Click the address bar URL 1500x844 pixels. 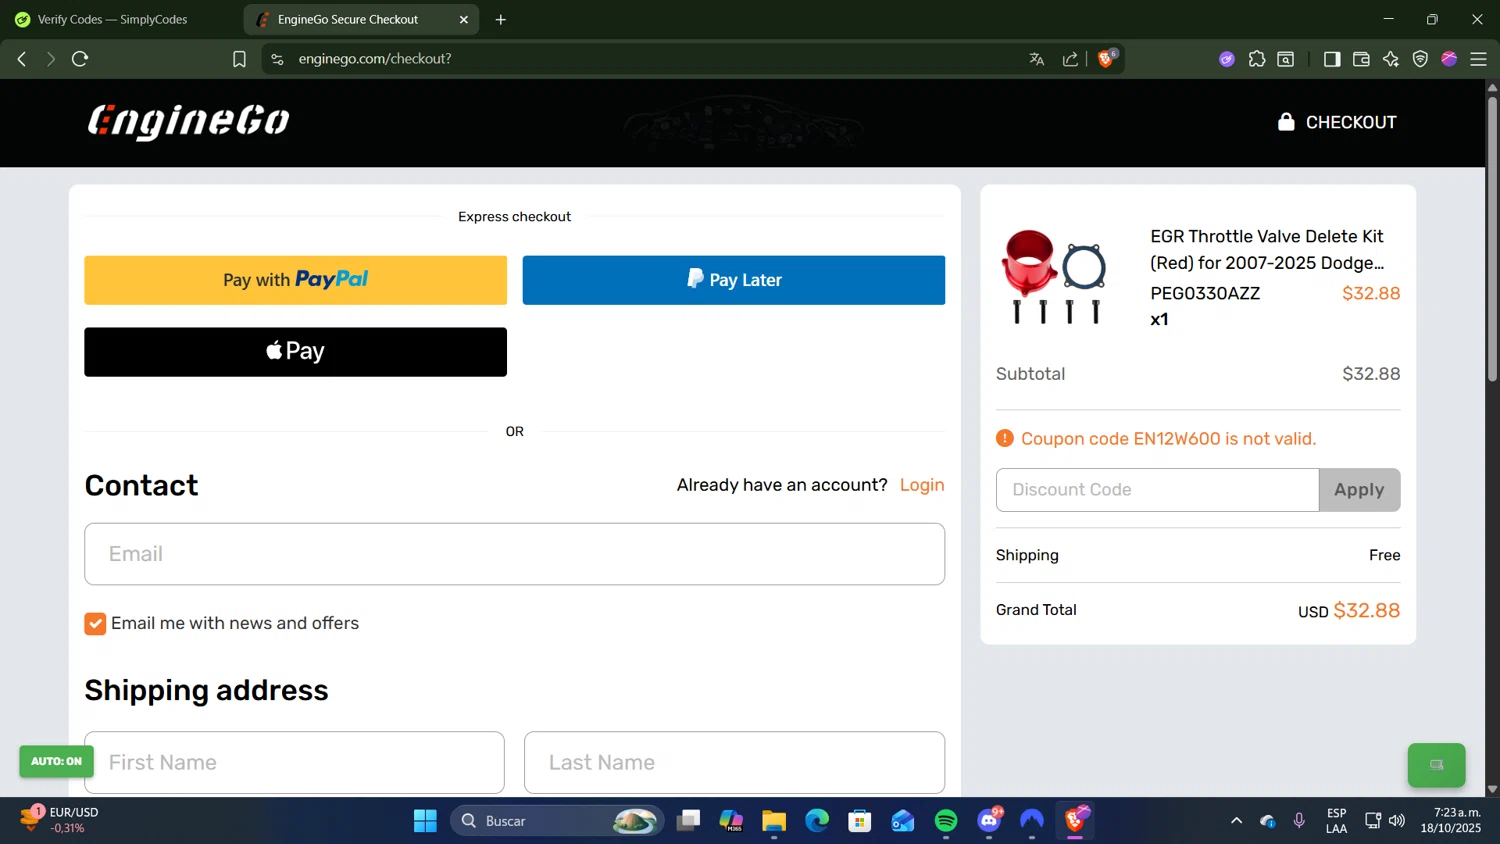(375, 59)
